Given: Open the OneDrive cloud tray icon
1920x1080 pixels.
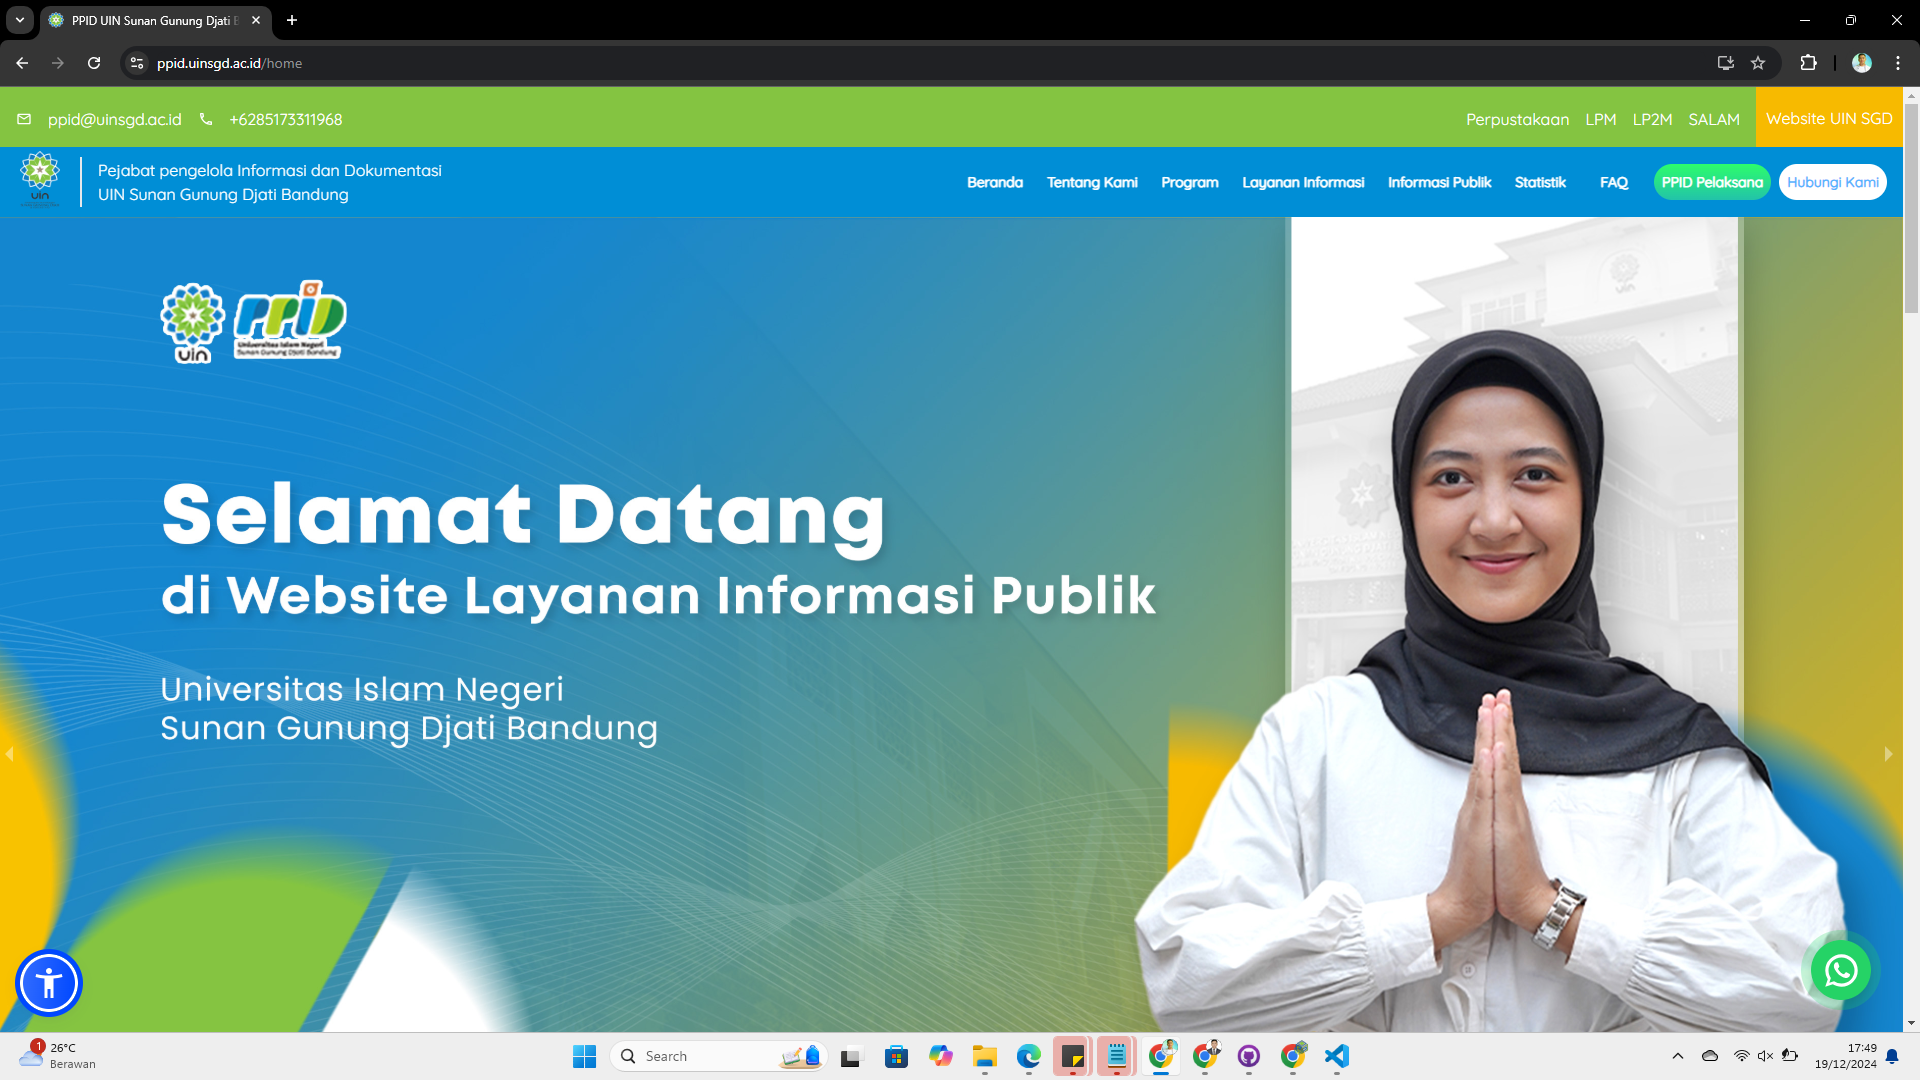Looking at the screenshot, I should (x=1710, y=1056).
